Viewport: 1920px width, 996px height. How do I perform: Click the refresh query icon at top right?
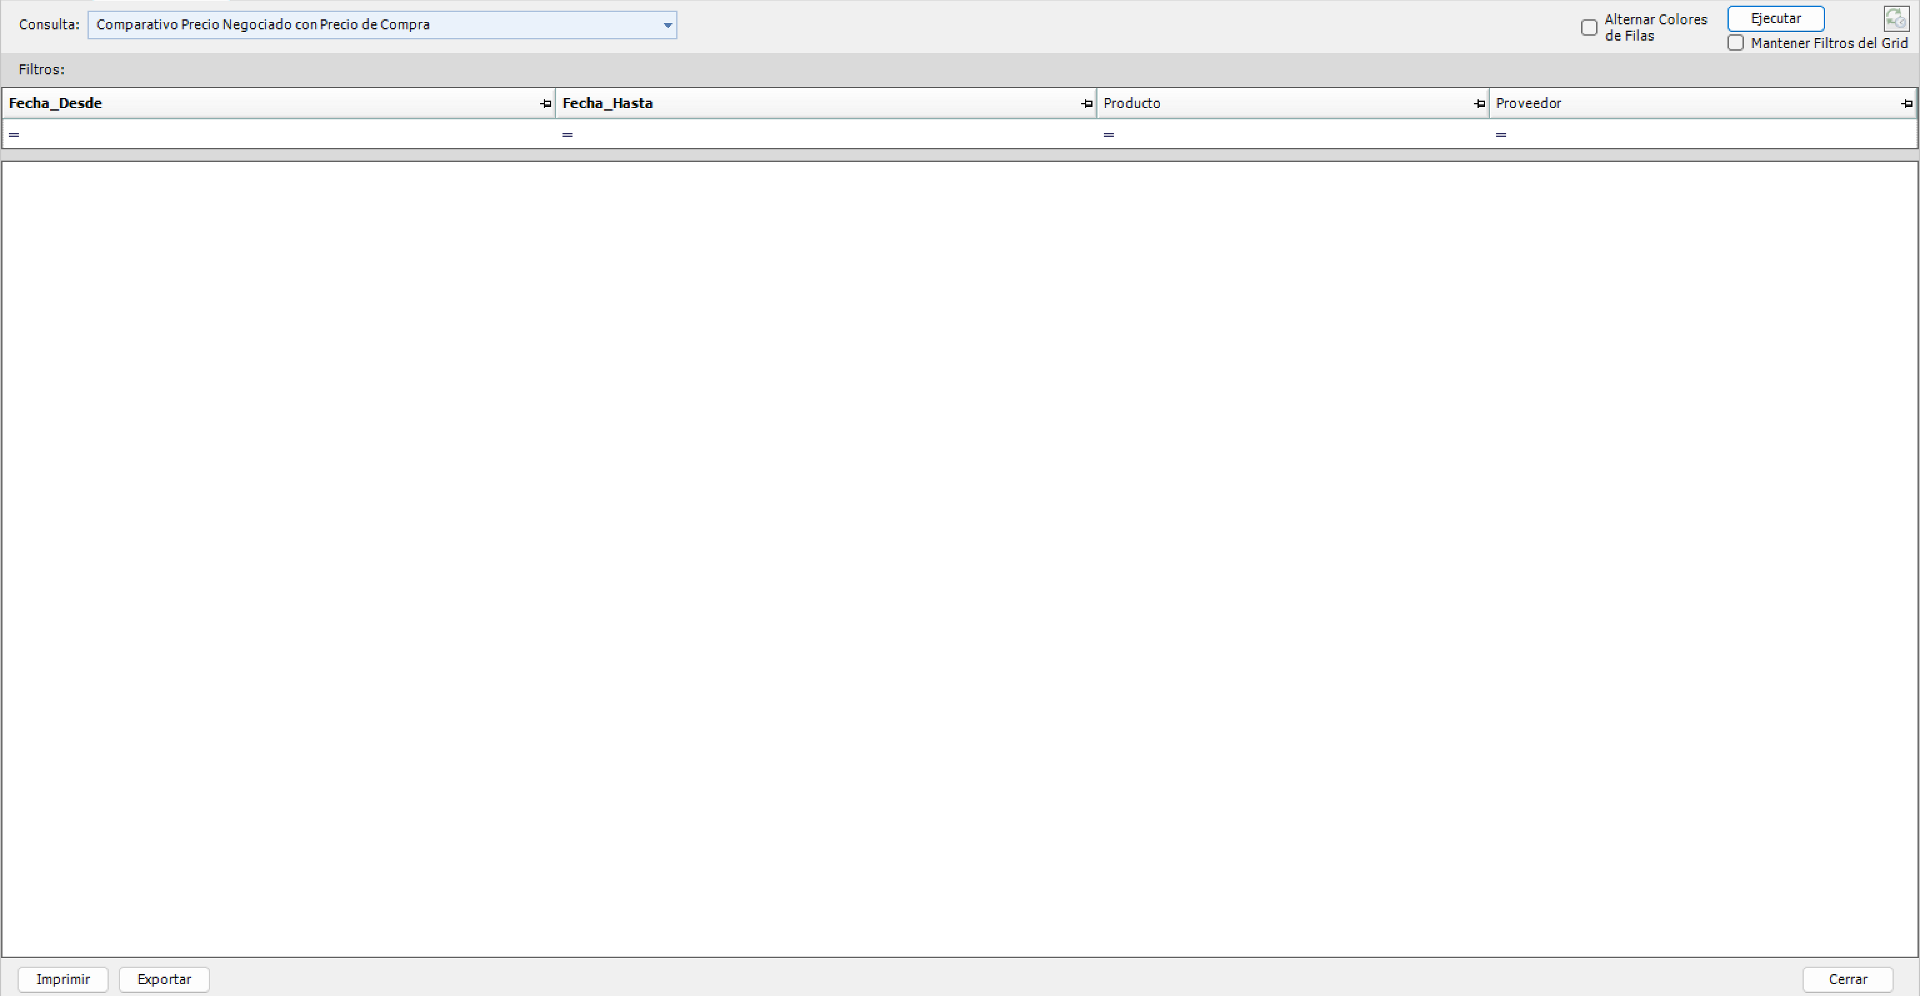(1897, 18)
